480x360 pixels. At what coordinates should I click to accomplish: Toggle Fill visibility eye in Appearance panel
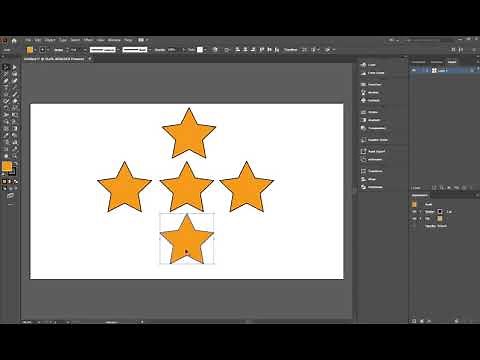coord(414,219)
